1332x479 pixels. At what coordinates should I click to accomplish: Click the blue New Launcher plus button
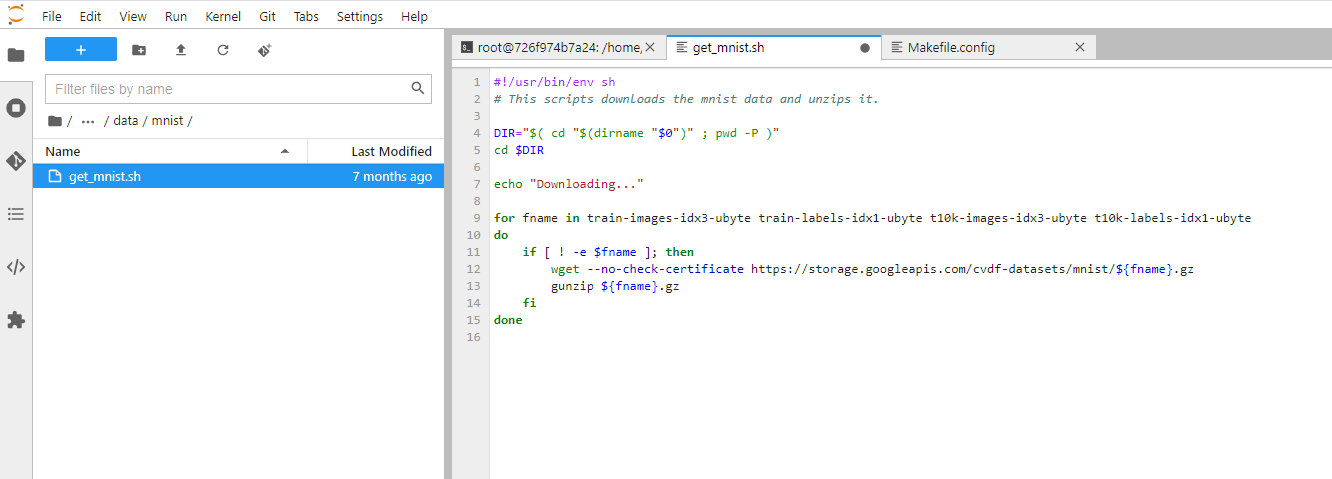pyautogui.click(x=81, y=49)
